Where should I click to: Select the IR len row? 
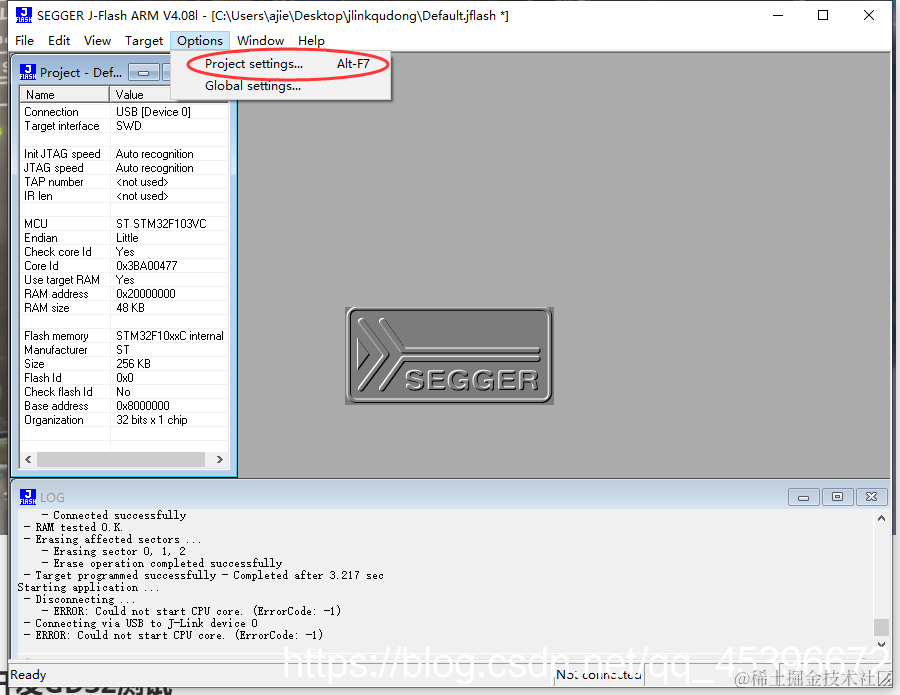coord(124,196)
